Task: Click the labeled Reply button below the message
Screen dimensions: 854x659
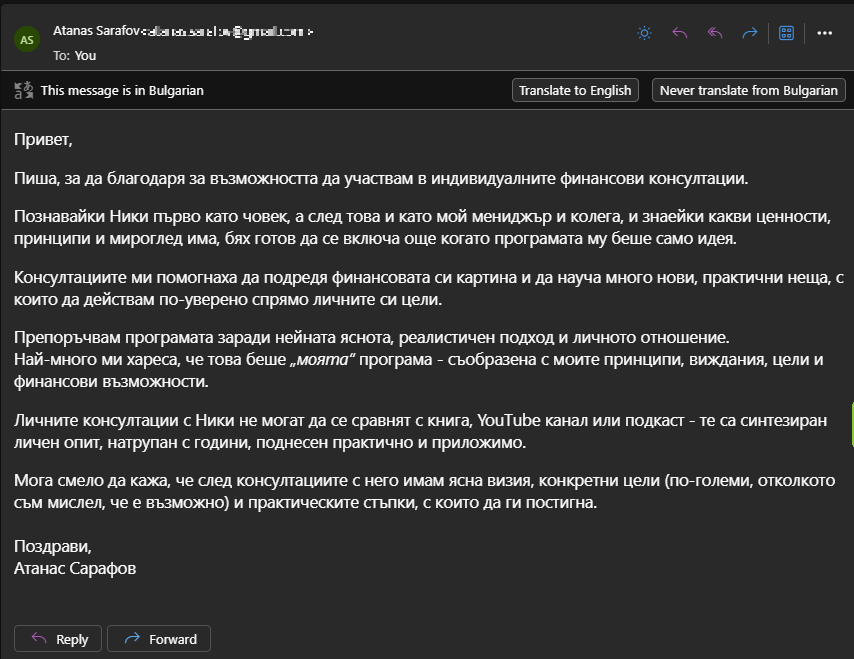Action: (60, 639)
